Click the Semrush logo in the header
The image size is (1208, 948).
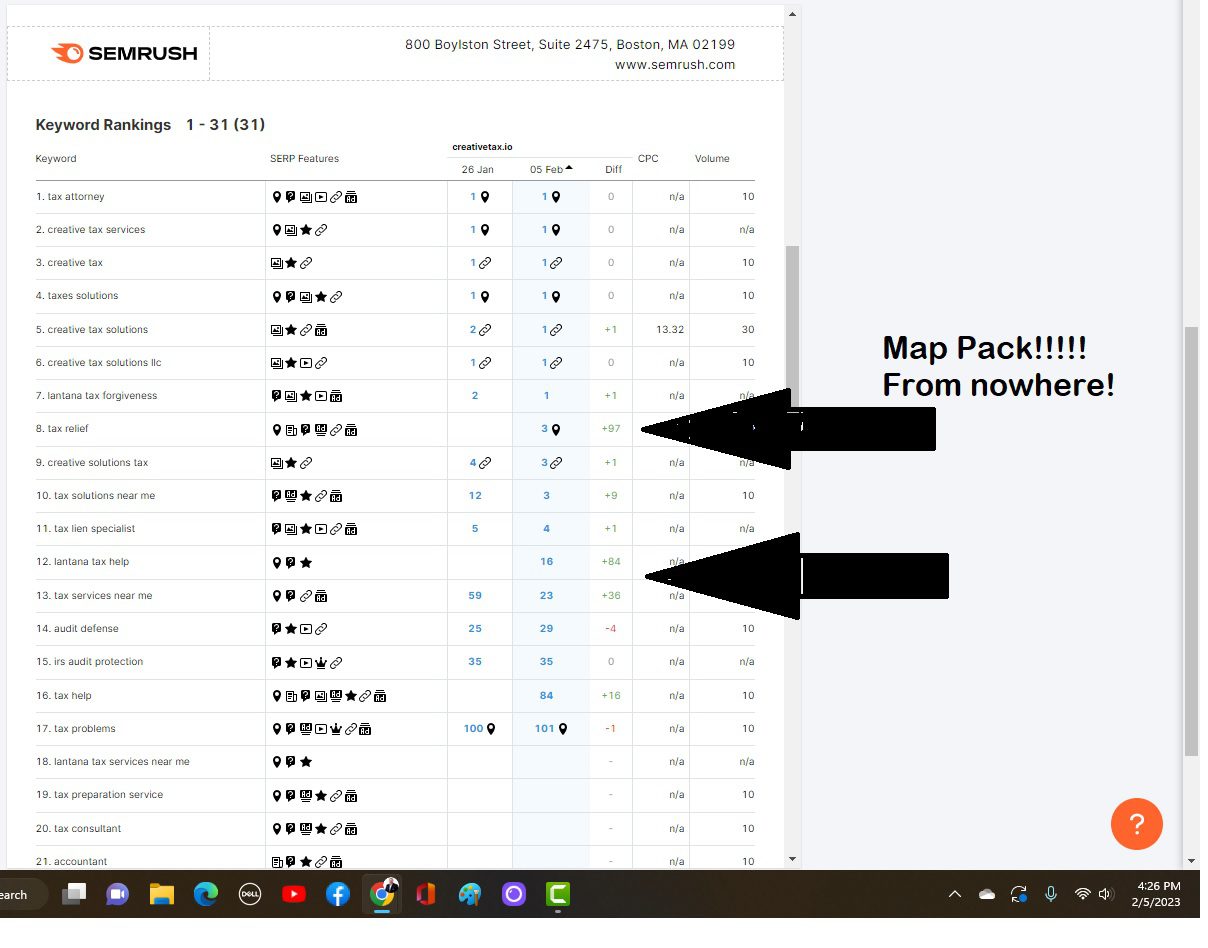(x=124, y=53)
